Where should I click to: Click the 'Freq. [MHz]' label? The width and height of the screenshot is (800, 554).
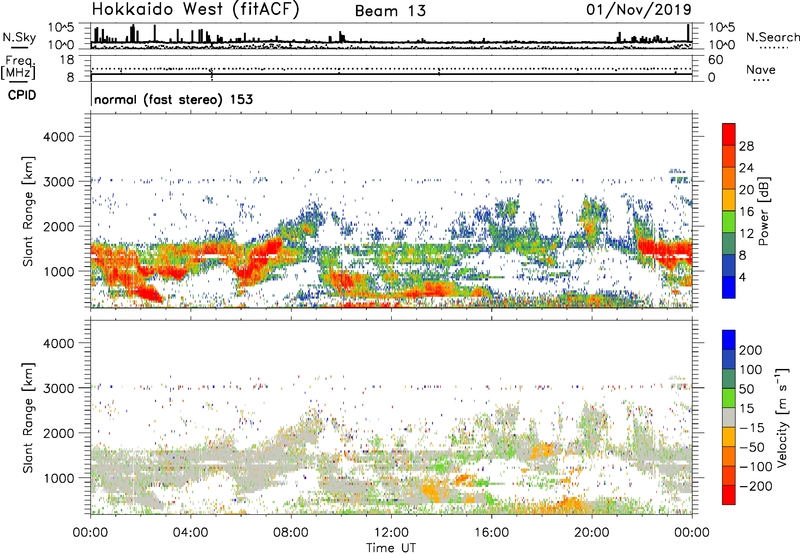pyautogui.click(x=18, y=68)
